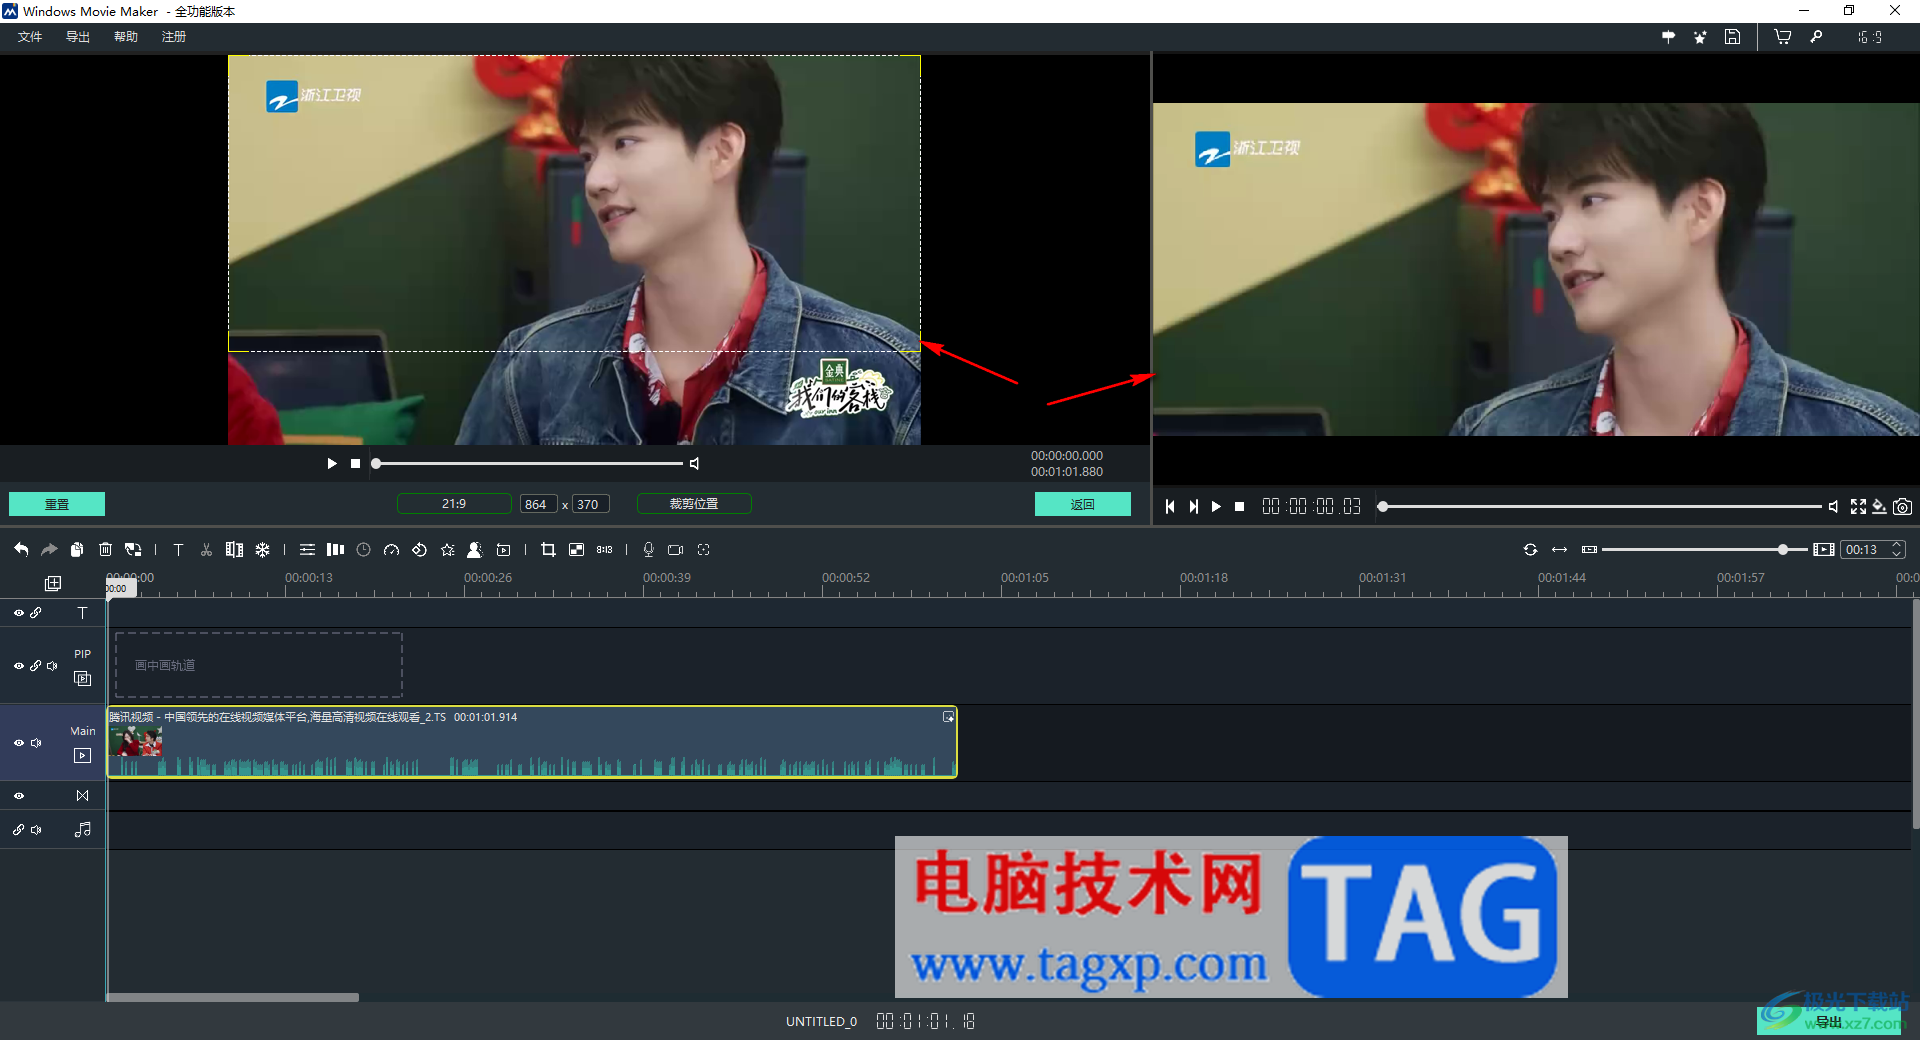
Task: Select the 腾讯视频 clip on Main track
Action: [x=532, y=742]
